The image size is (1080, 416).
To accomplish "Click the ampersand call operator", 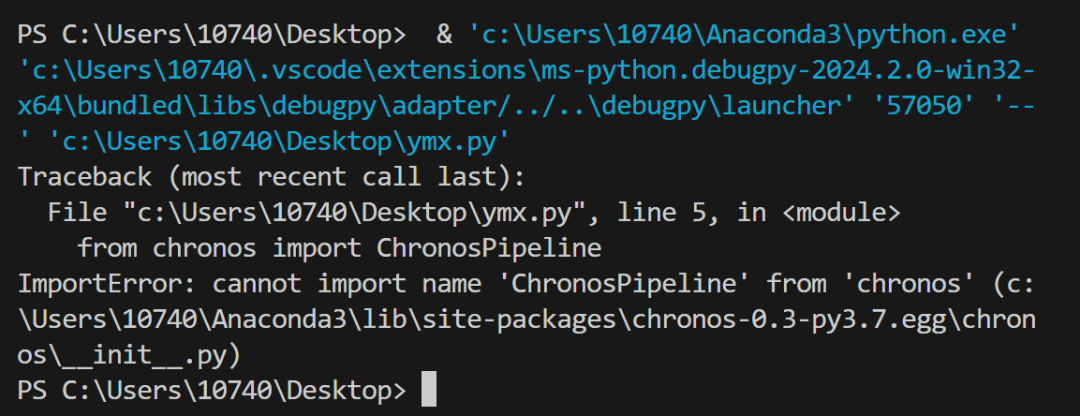I will 444,35.
